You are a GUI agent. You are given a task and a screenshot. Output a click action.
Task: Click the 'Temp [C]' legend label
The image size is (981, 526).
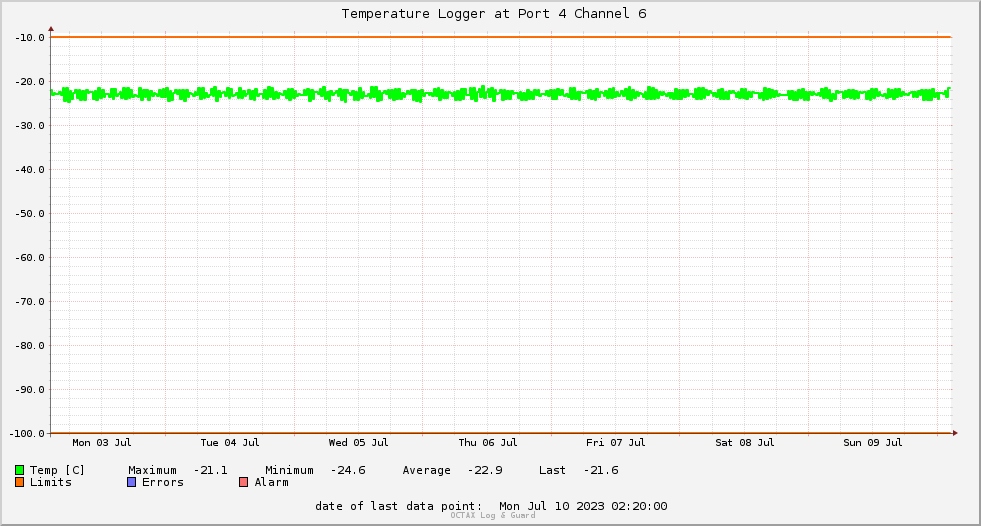click(57, 470)
